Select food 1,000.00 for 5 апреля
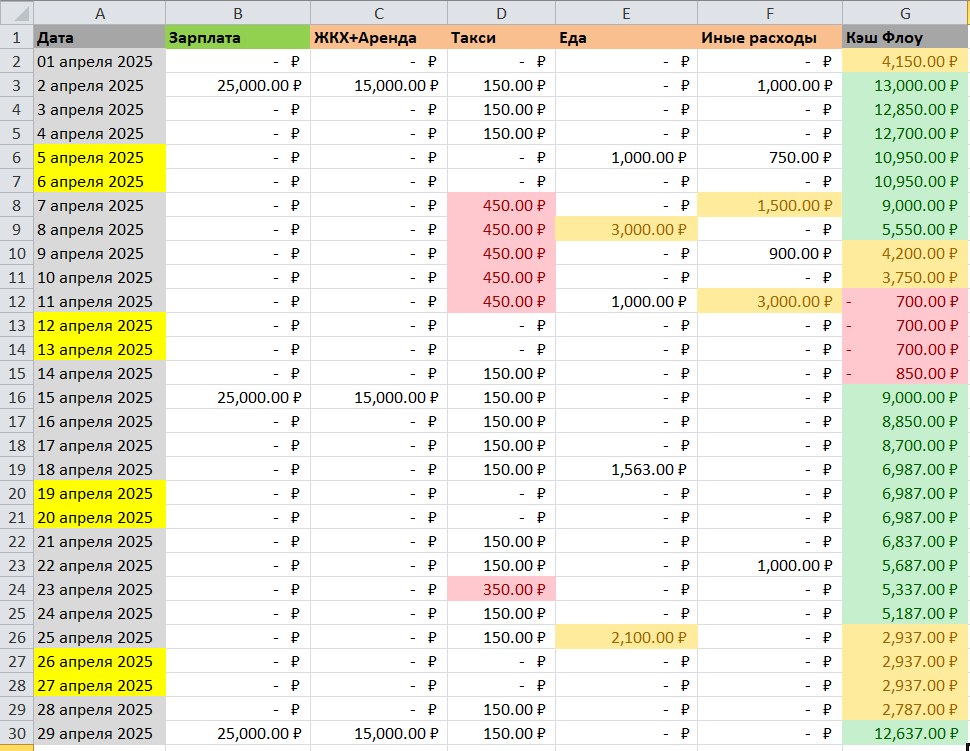 point(626,157)
